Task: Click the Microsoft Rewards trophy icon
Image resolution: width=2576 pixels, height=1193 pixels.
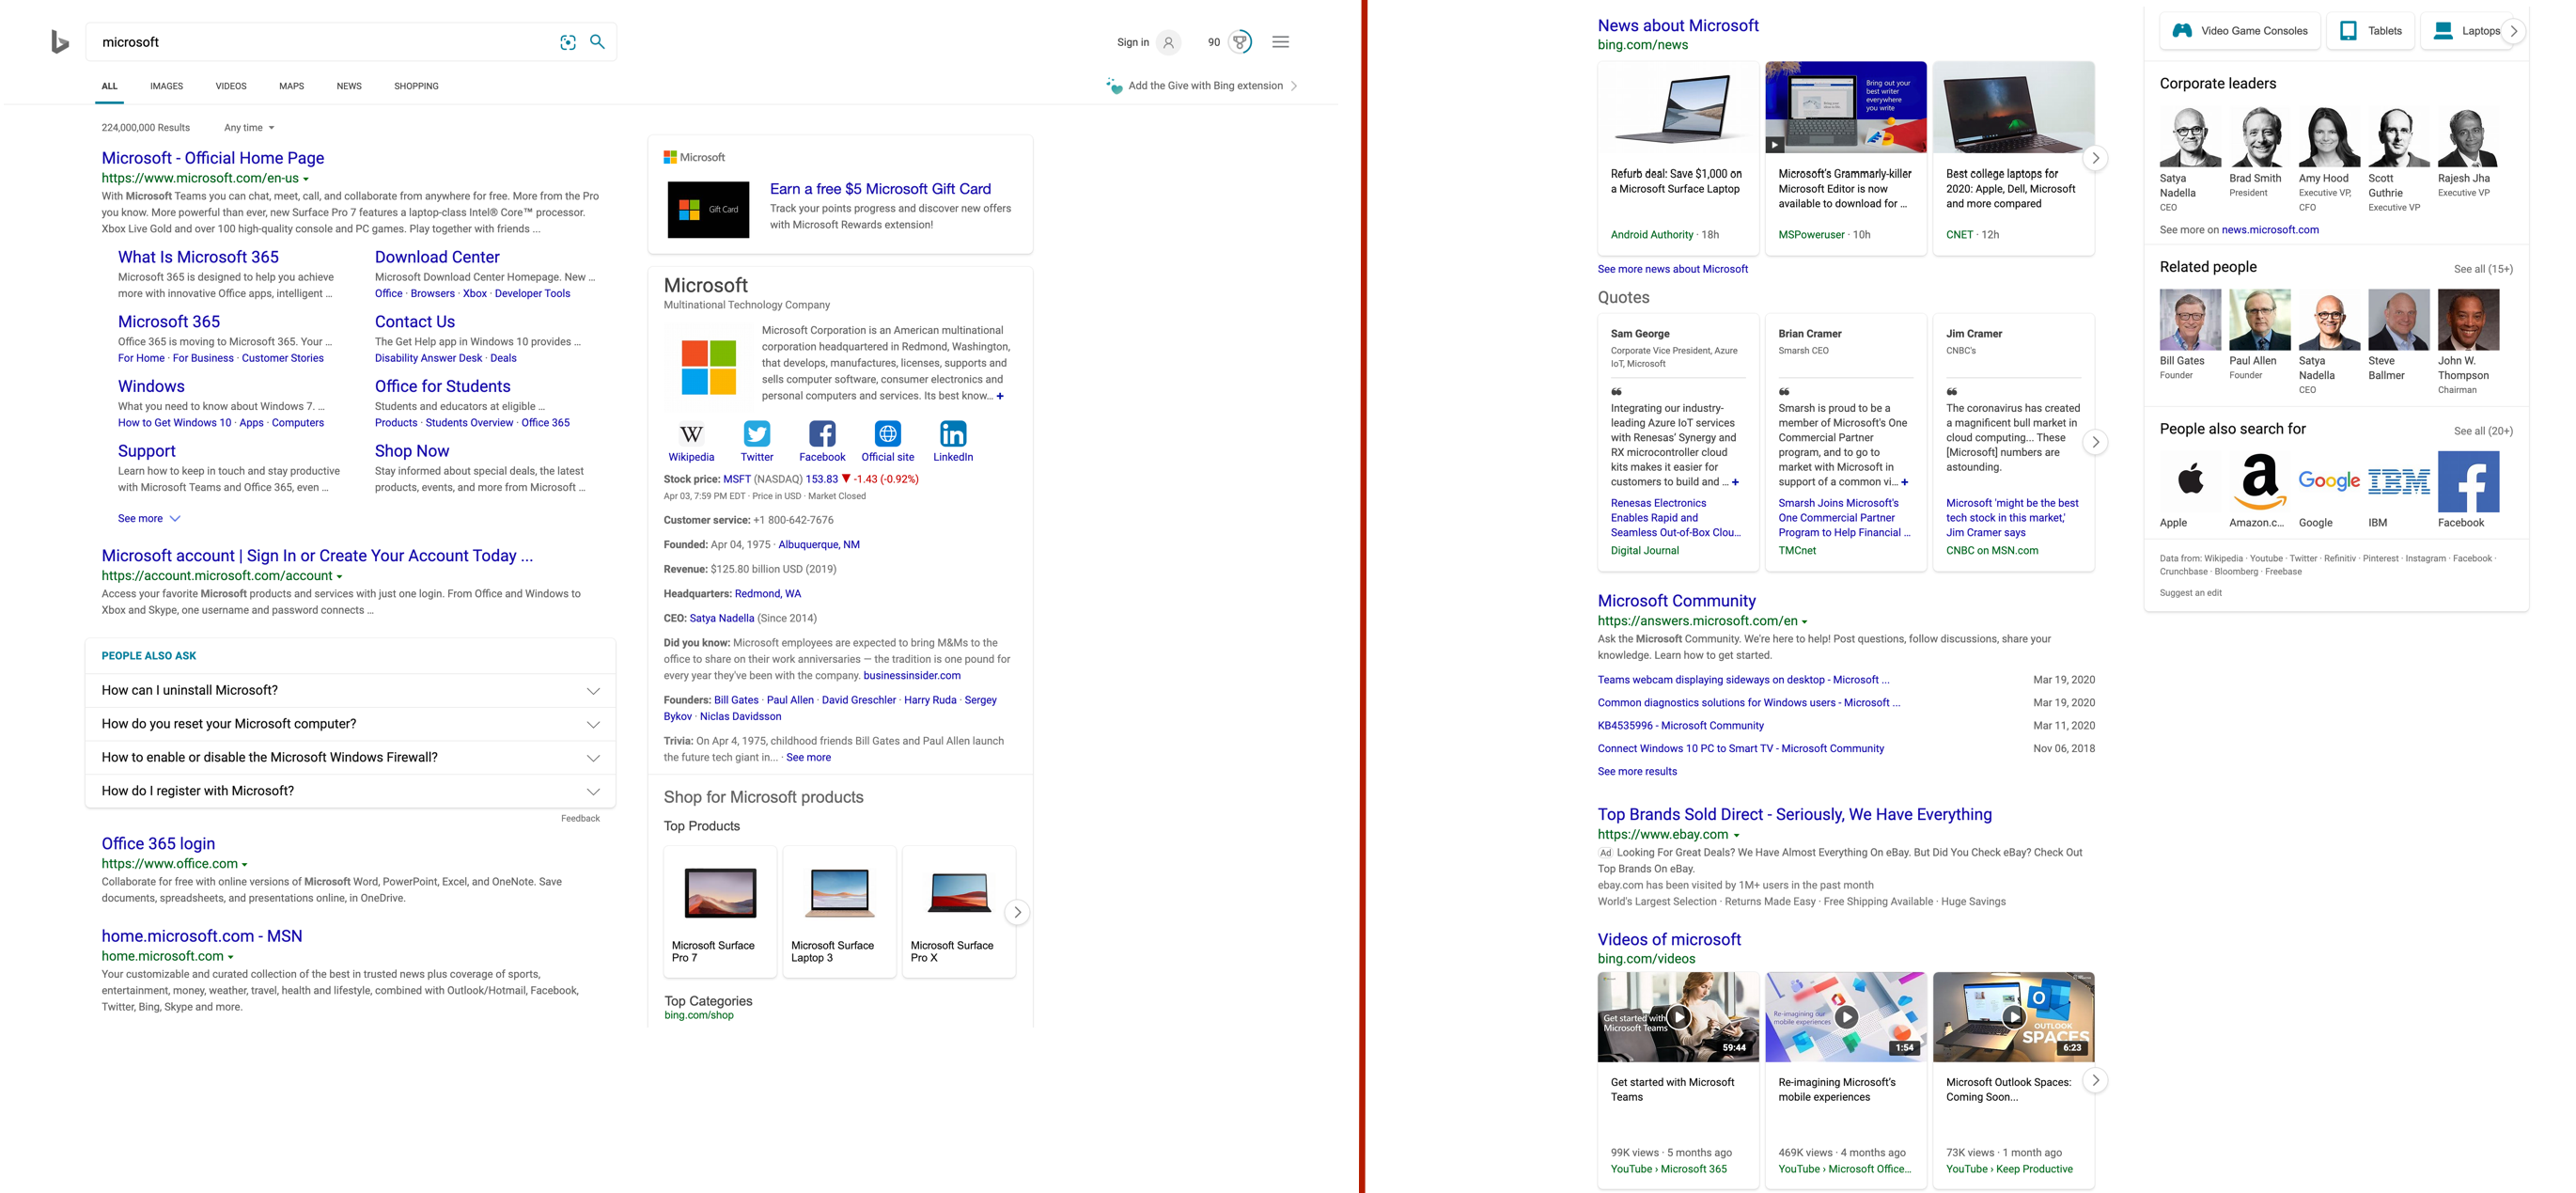Action: tap(1240, 42)
